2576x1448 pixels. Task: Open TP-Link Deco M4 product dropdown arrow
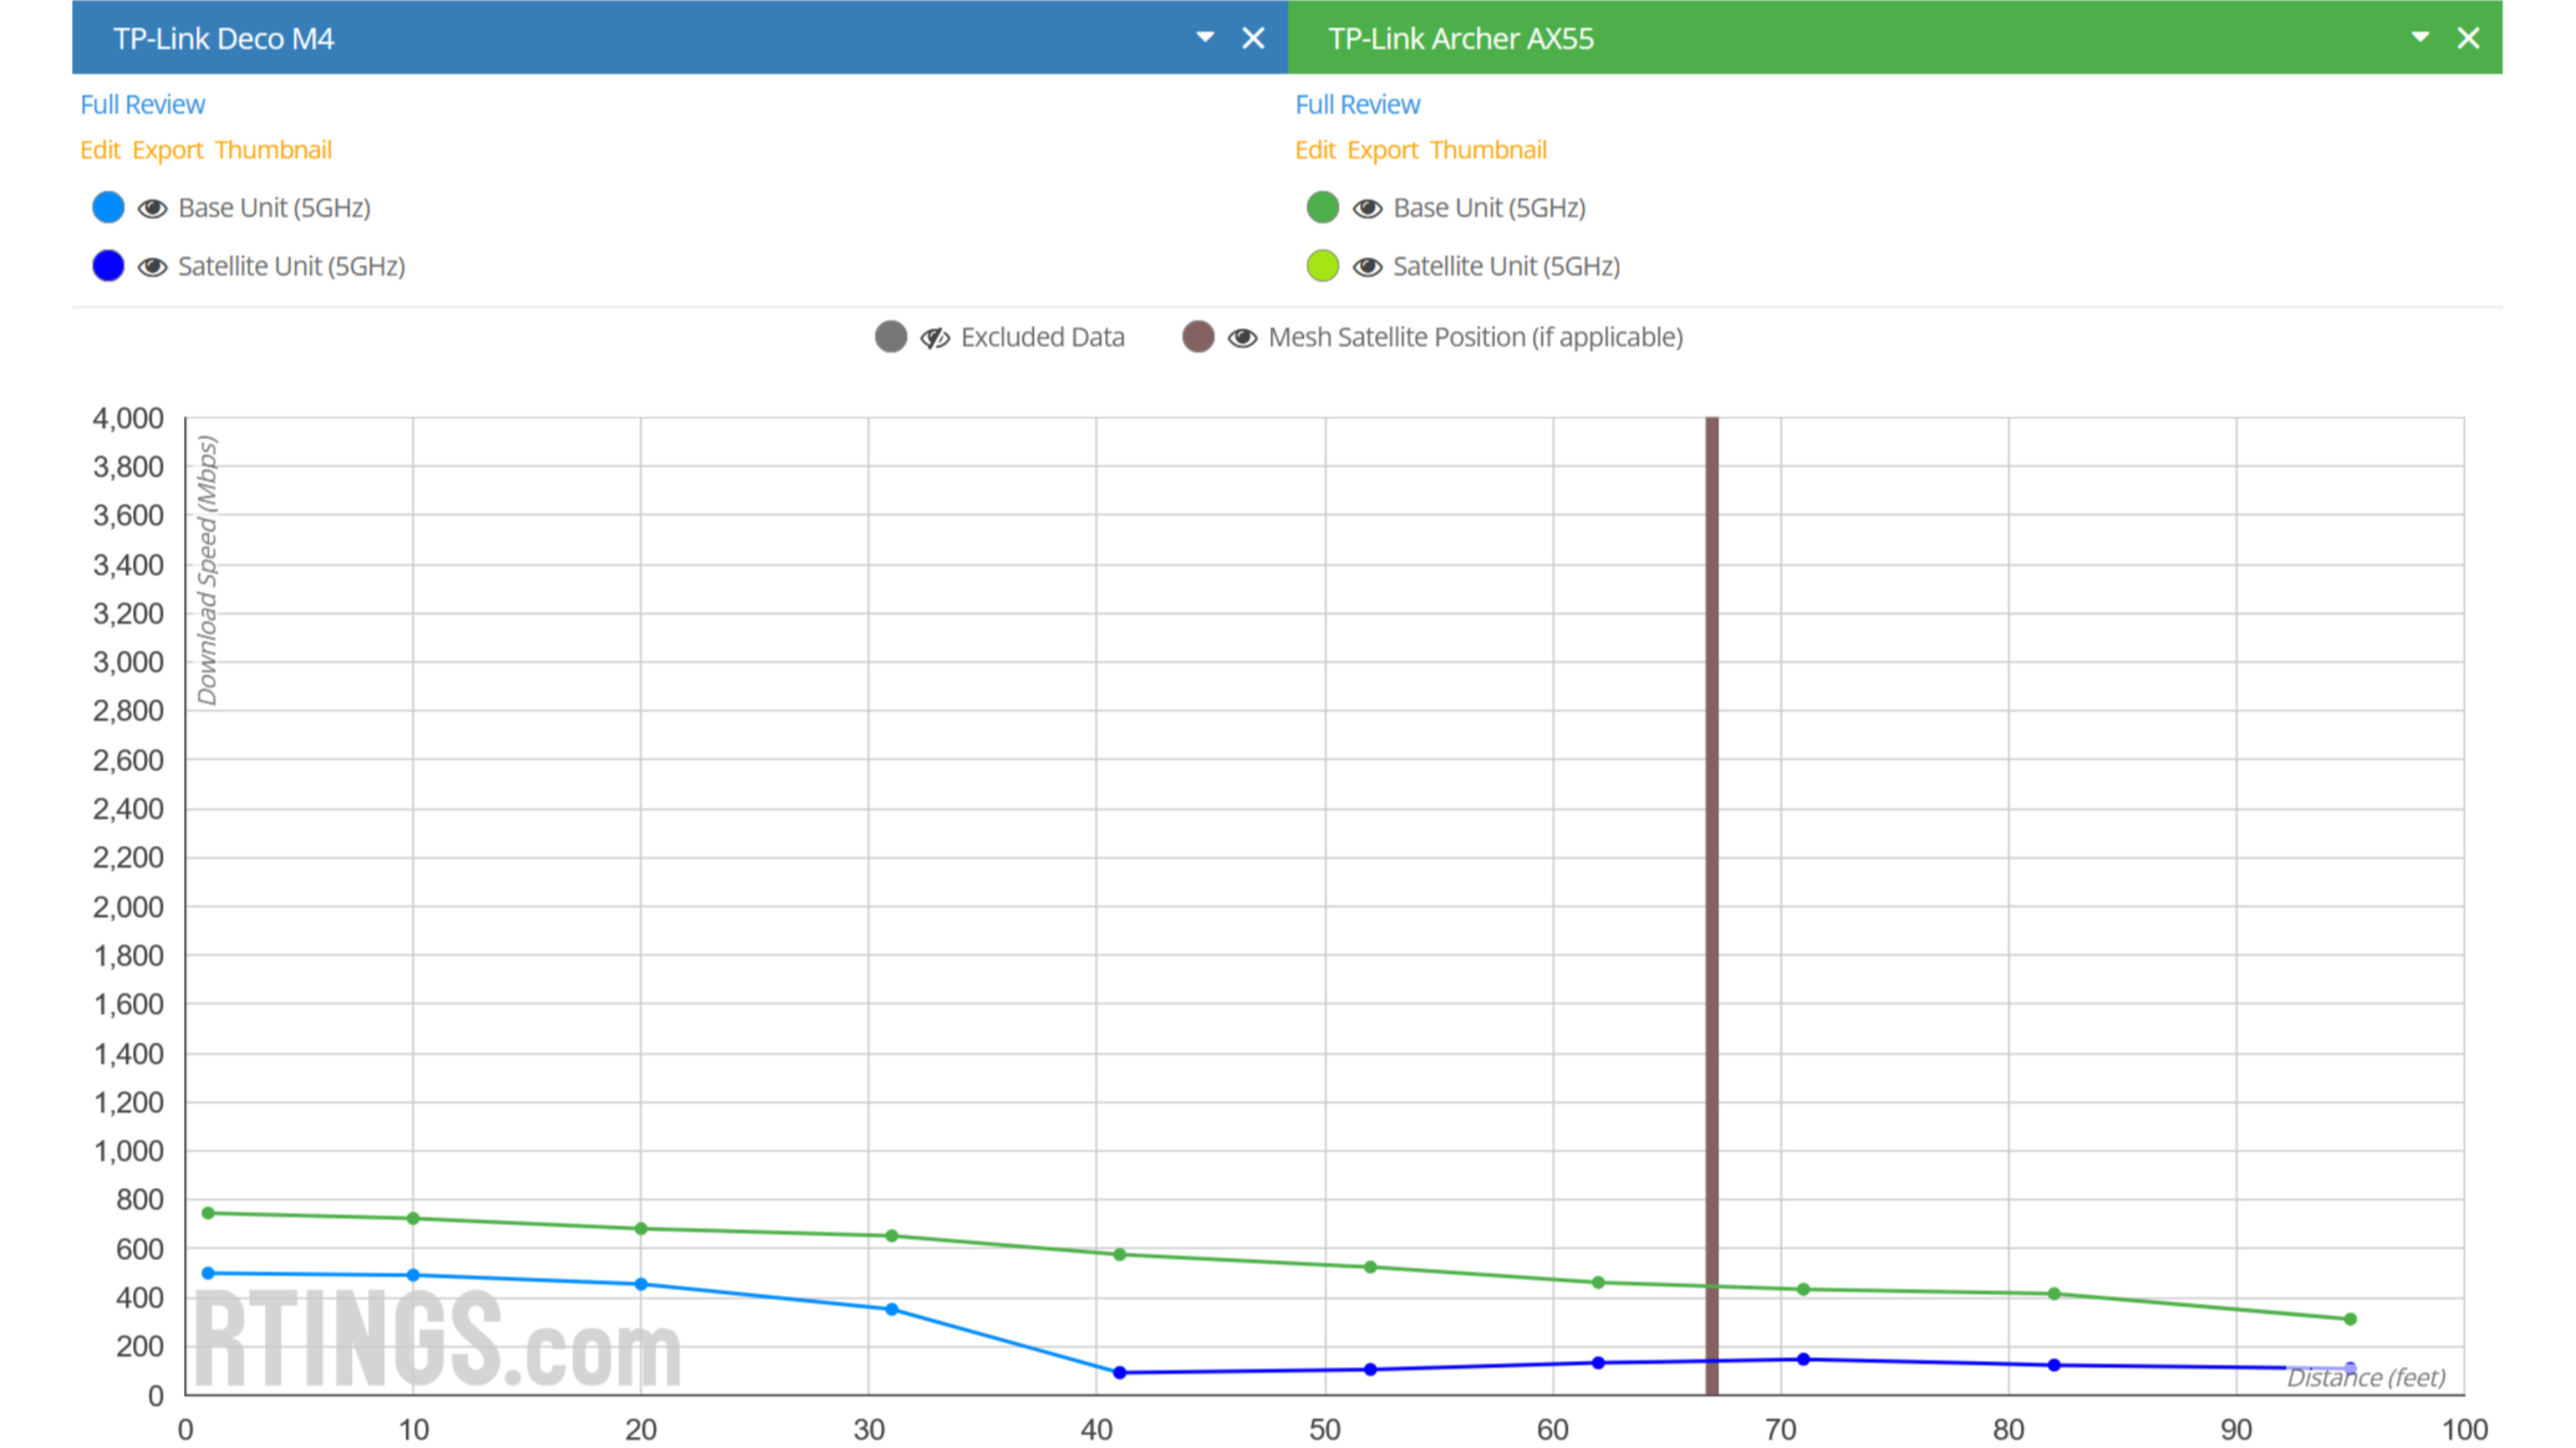(1205, 37)
